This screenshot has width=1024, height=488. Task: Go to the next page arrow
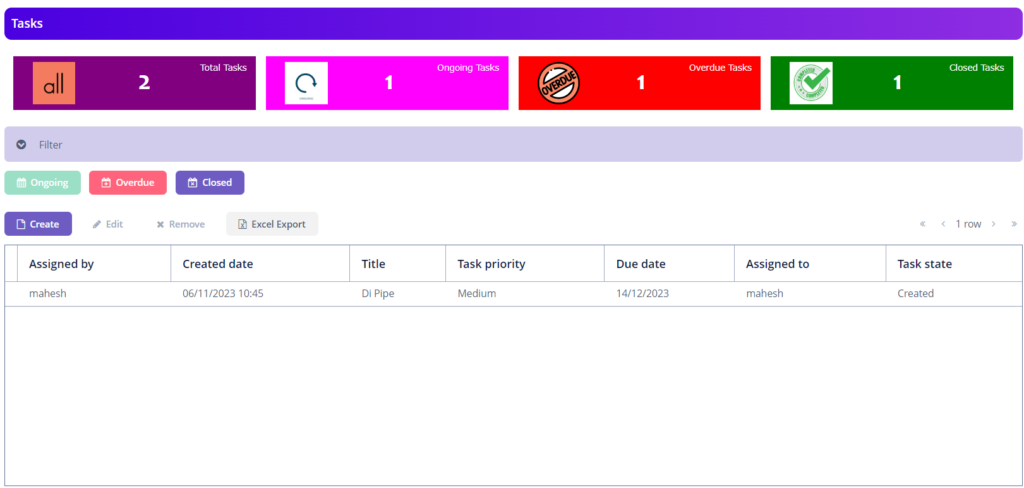coord(993,224)
